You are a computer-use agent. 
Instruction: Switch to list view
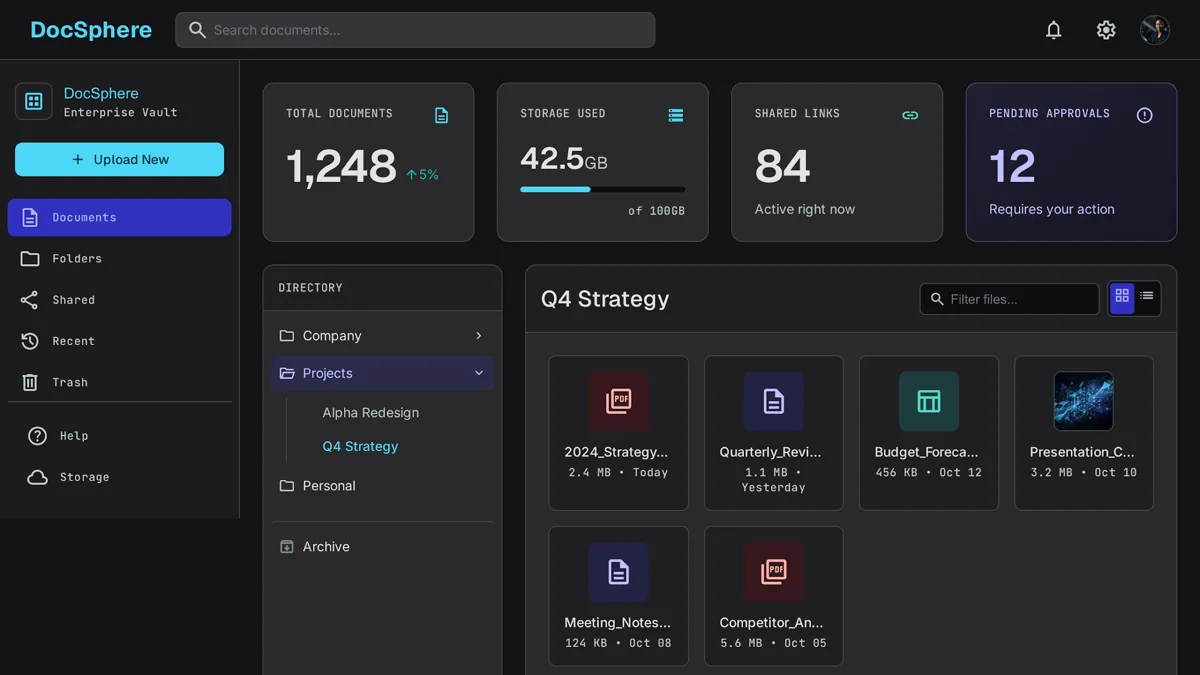[x=1147, y=298]
